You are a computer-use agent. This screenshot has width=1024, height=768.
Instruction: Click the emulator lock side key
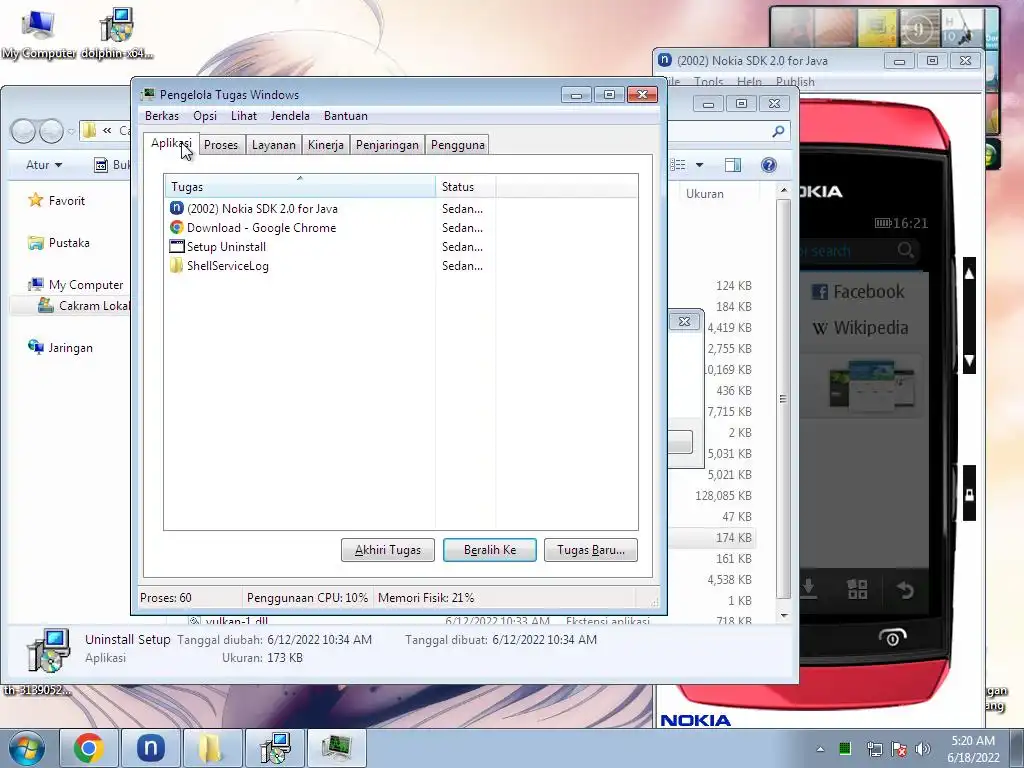pyautogui.click(x=969, y=493)
